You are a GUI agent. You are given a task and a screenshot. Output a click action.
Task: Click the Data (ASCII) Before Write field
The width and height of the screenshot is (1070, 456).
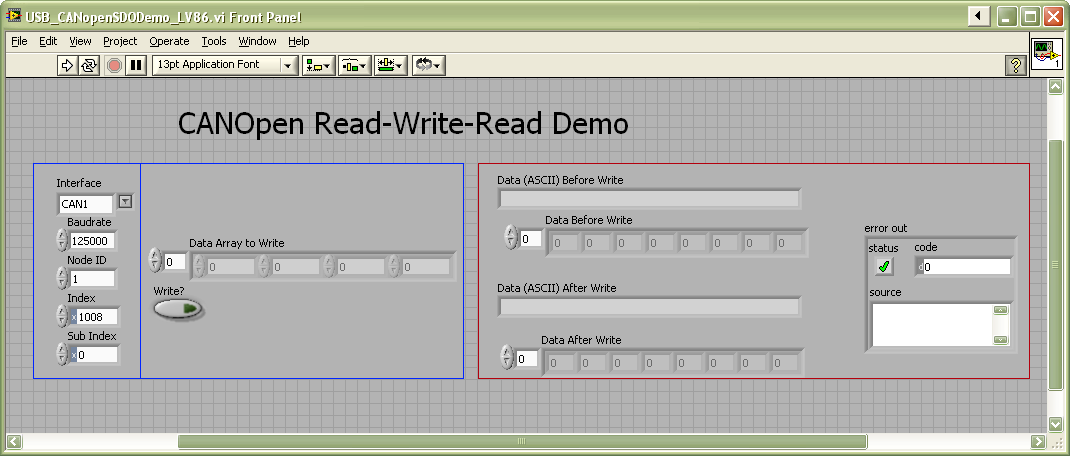(x=649, y=199)
